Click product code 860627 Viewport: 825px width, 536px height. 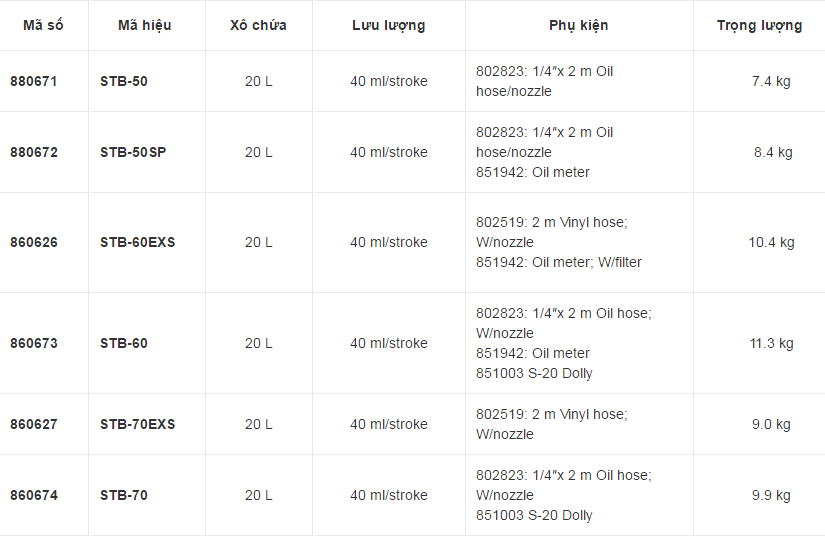pyautogui.click(x=34, y=424)
